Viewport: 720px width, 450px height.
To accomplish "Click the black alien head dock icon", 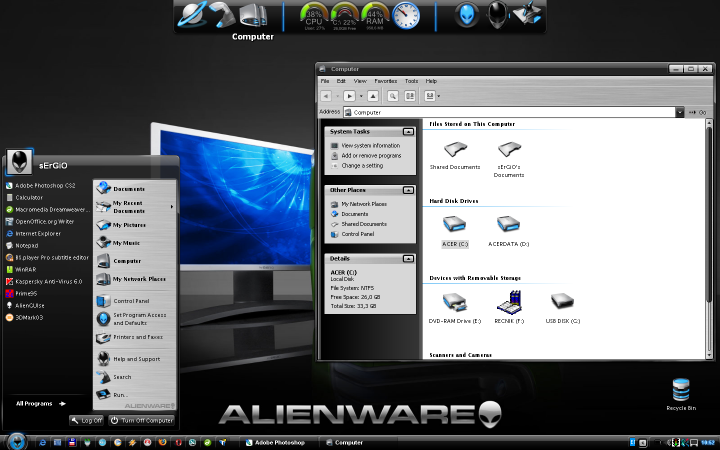I will pos(497,15).
